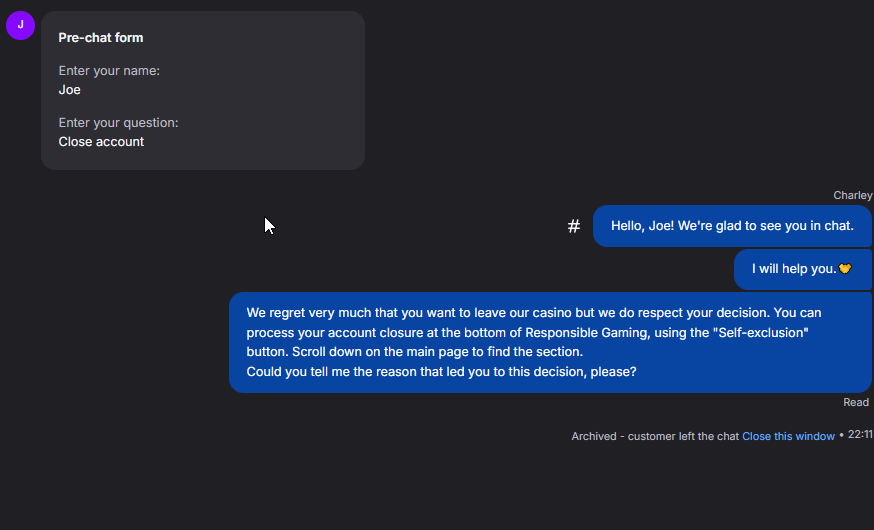Click the Archived customer left chat notice

tap(655, 436)
